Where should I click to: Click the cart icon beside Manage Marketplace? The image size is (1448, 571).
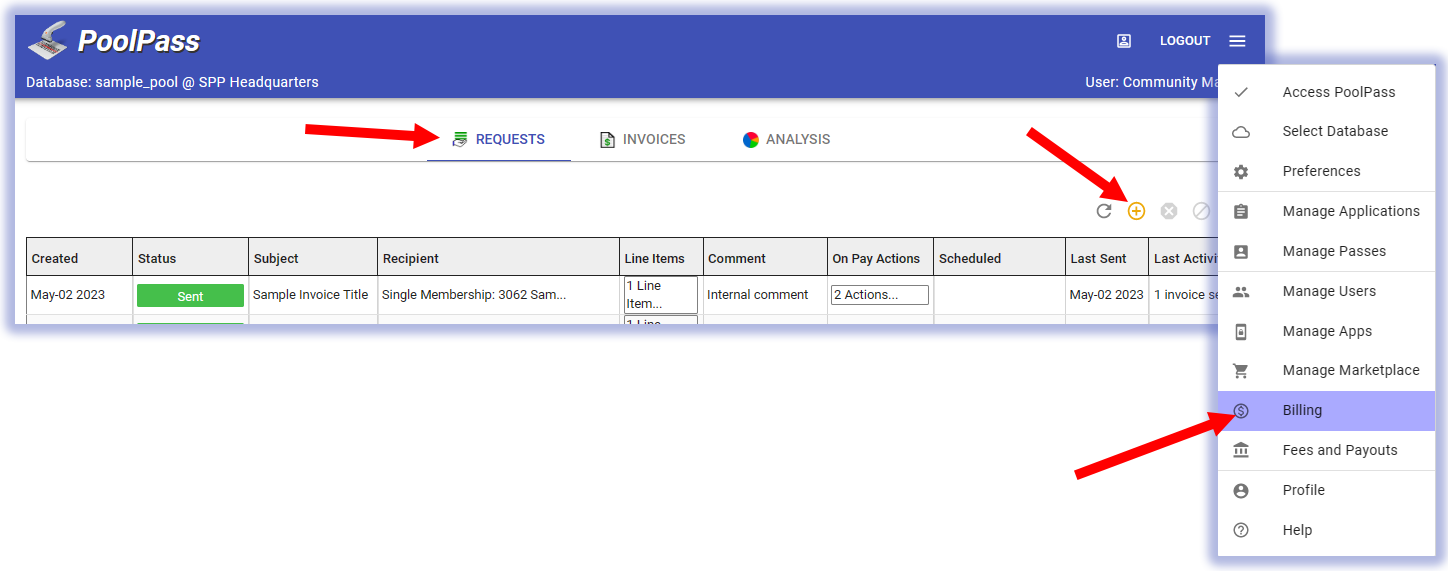coord(1241,371)
